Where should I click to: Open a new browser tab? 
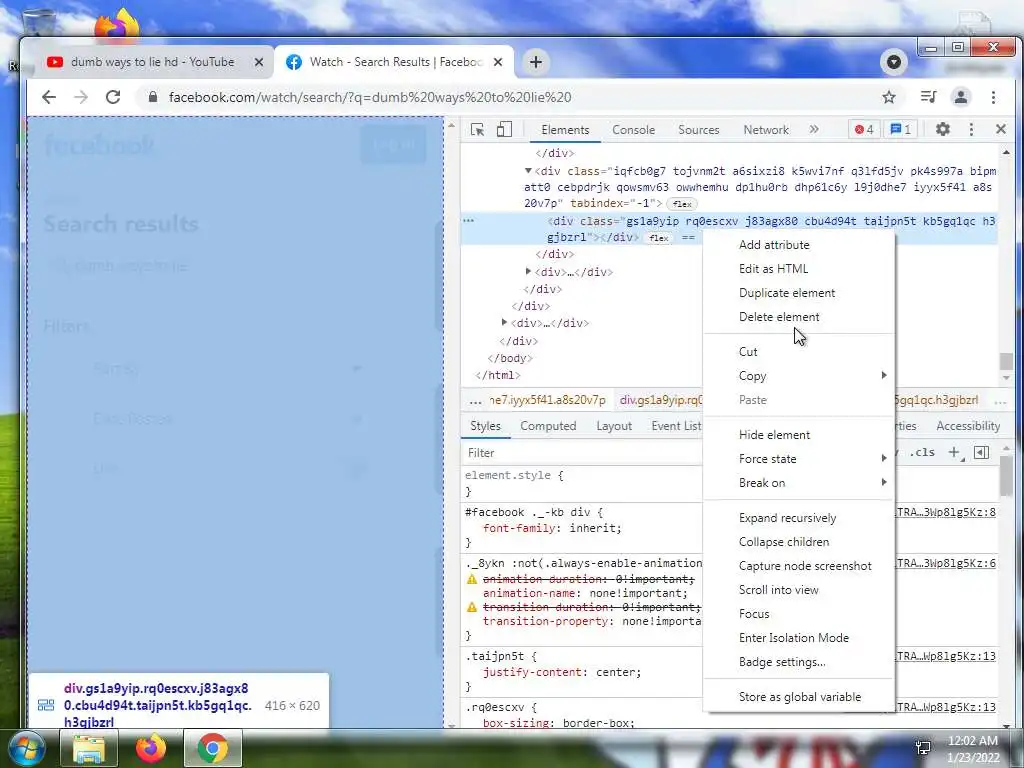pos(536,62)
